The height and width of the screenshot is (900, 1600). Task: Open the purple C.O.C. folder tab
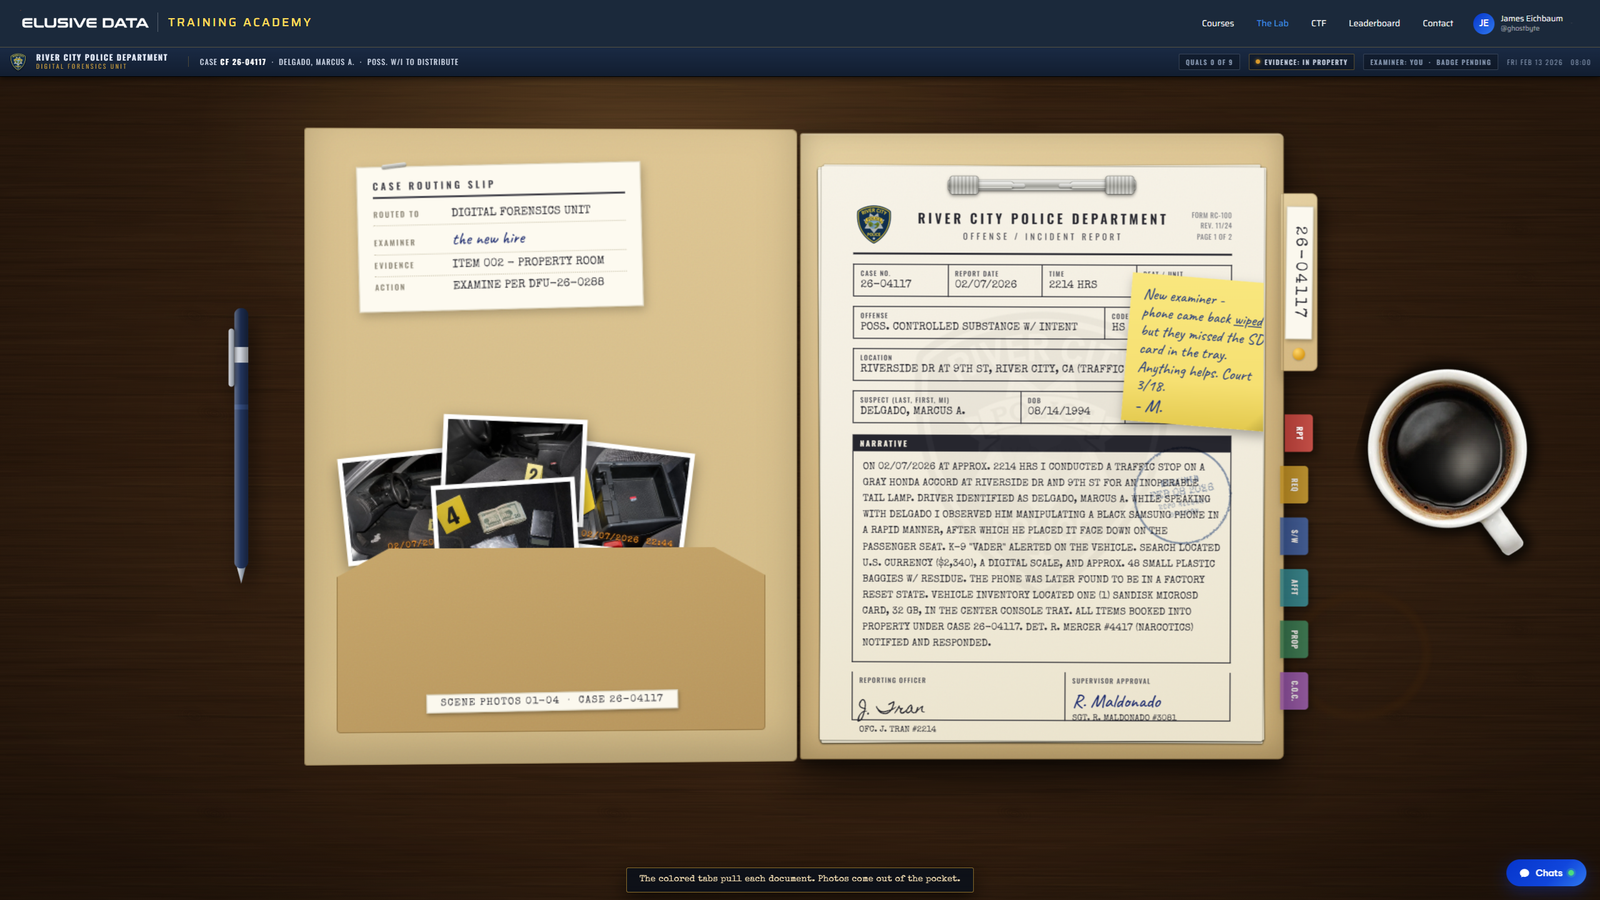click(x=1295, y=691)
